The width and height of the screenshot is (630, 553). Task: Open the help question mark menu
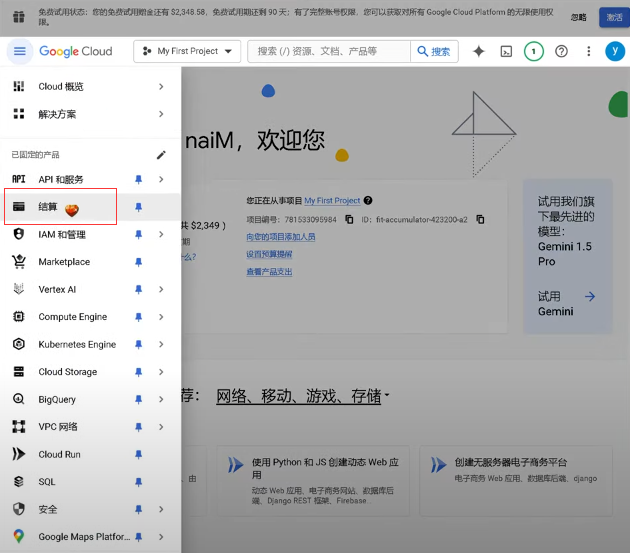point(561,51)
